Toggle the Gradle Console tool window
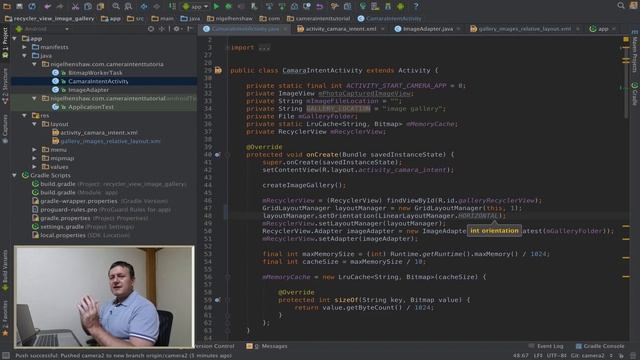 click(600, 346)
